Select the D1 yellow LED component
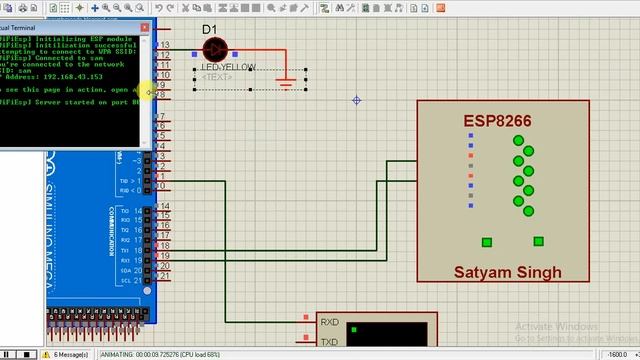The width and height of the screenshot is (640, 360). click(x=215, y=50)
